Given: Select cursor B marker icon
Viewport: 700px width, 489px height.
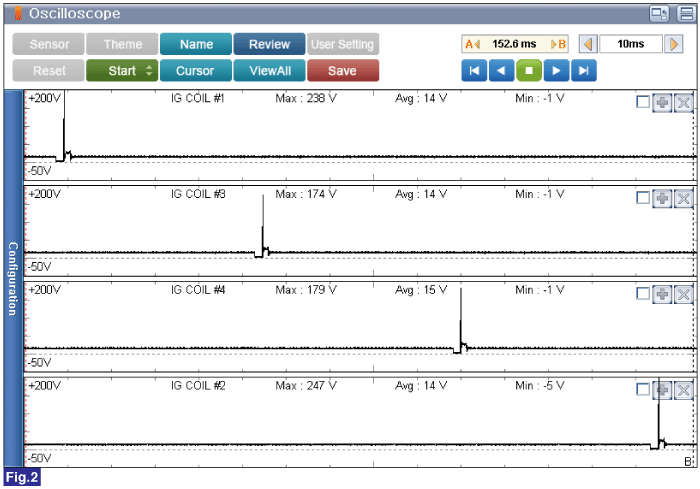Looking at the screenshot, I should coord(558,44).
